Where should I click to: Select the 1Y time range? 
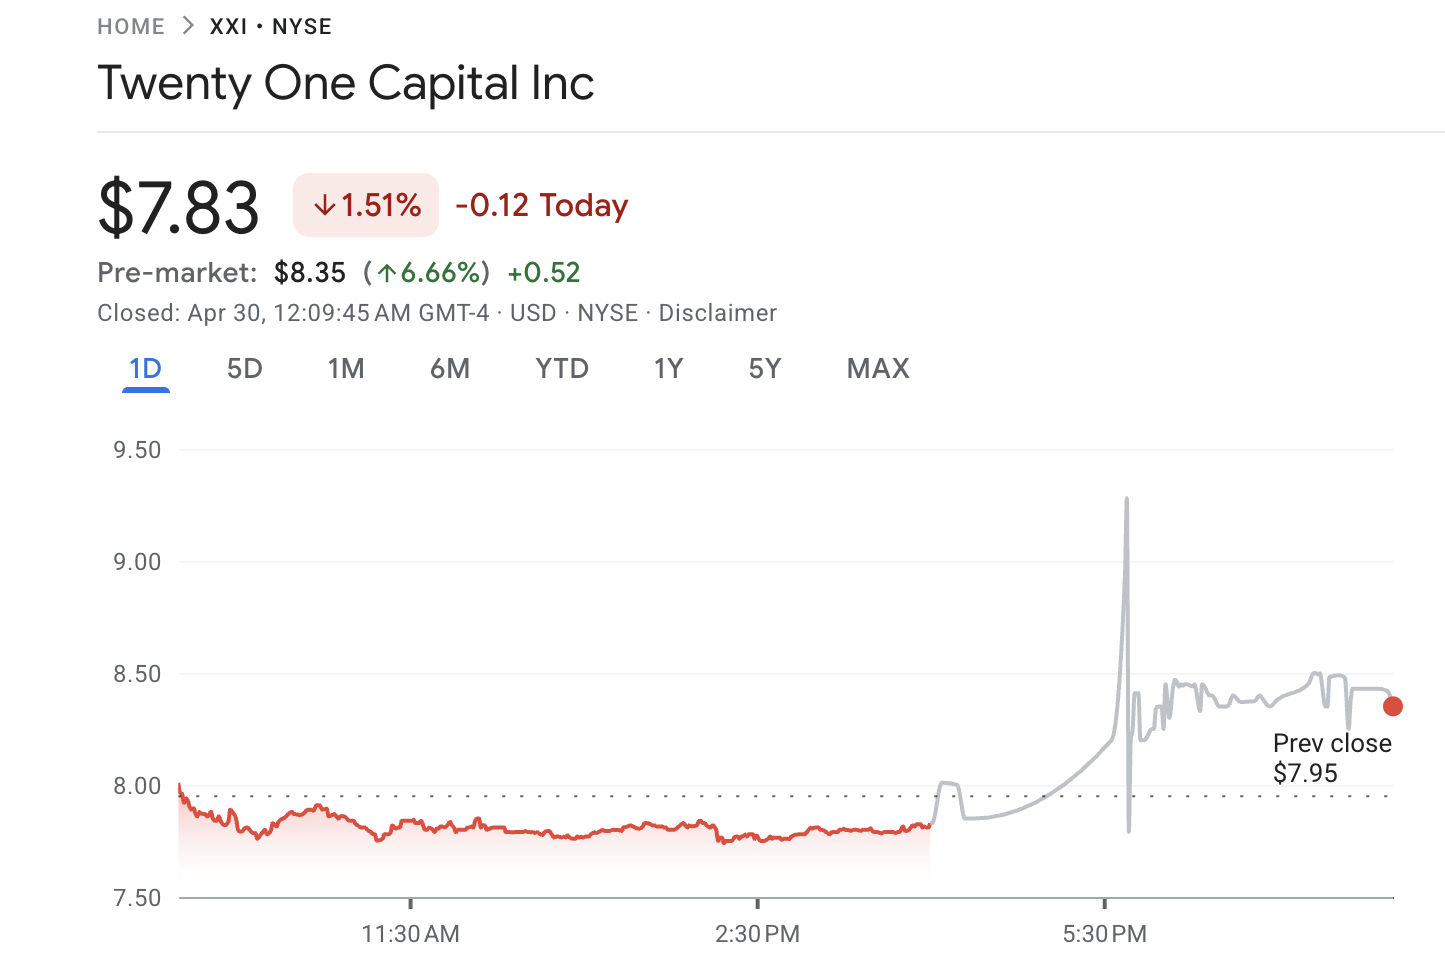pyautogui.click(x=668, y=368)
